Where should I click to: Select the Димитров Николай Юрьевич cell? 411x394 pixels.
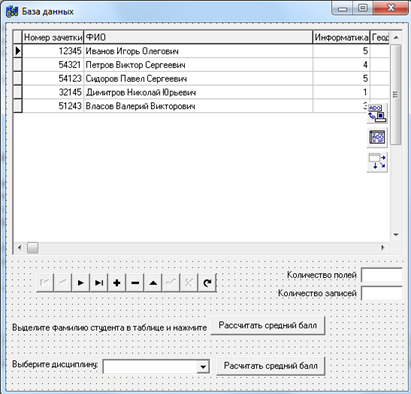click(x=198, y=92)
